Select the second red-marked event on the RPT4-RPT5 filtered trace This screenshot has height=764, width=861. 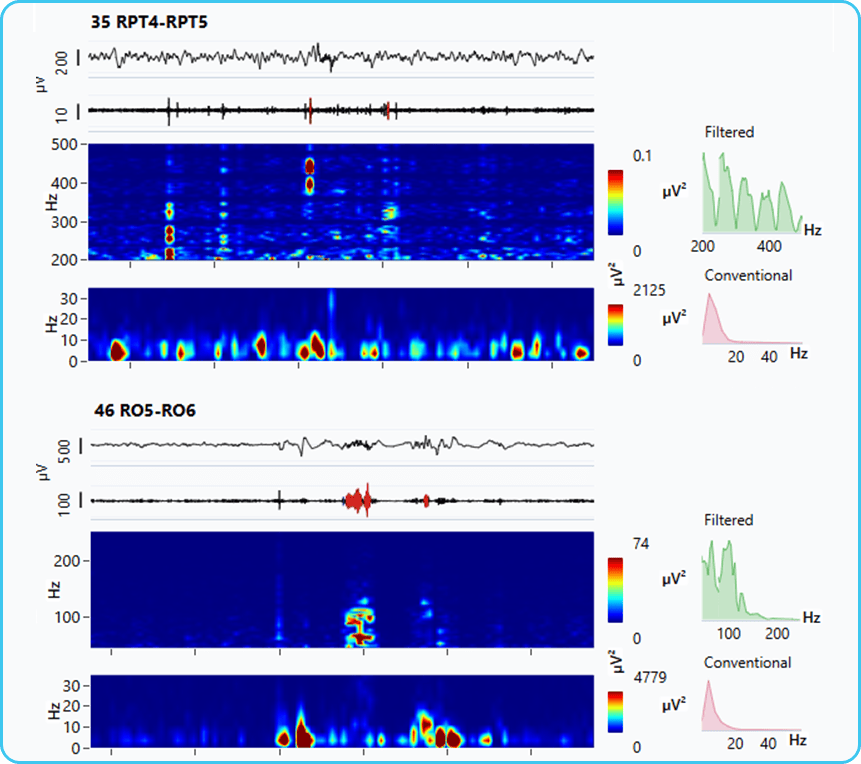point(388,110)
